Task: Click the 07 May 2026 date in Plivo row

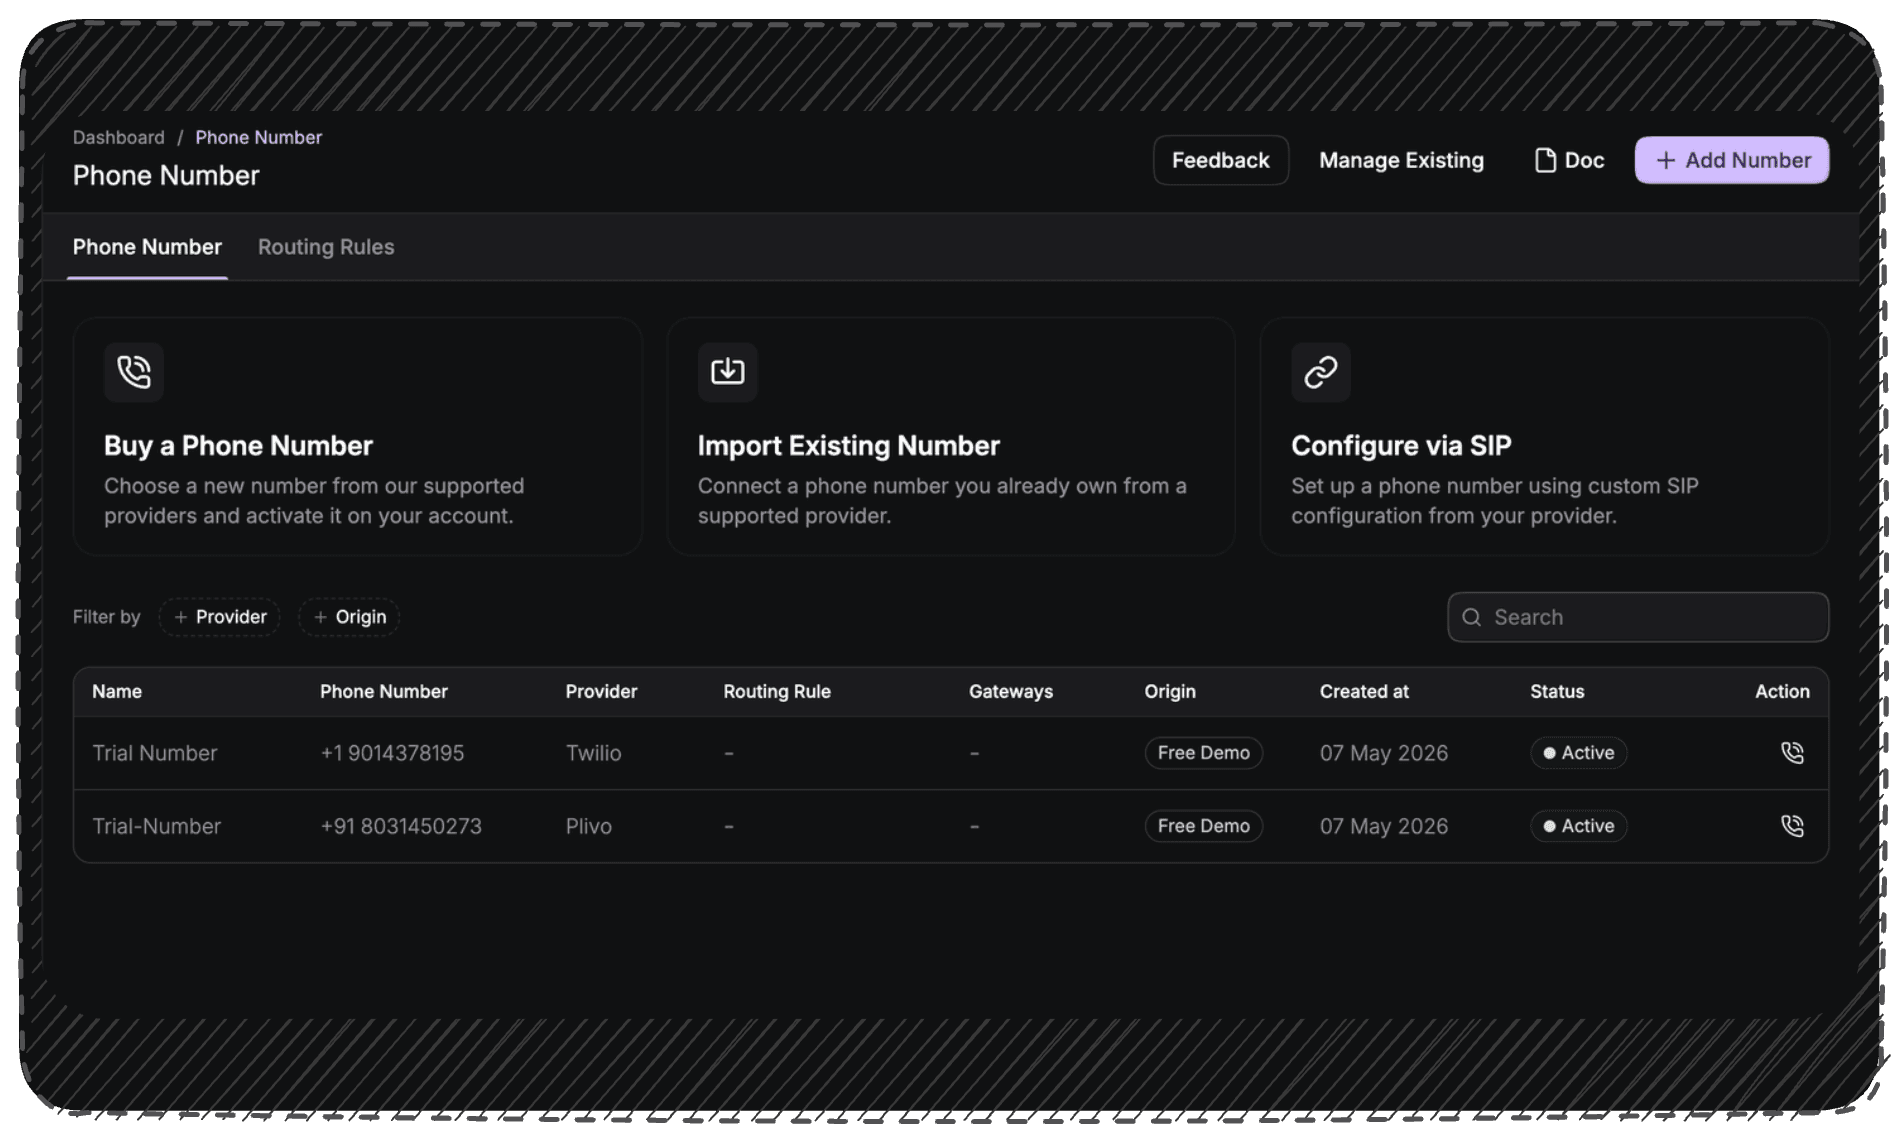Action: pyautogui.click(x=1384, y=826)
